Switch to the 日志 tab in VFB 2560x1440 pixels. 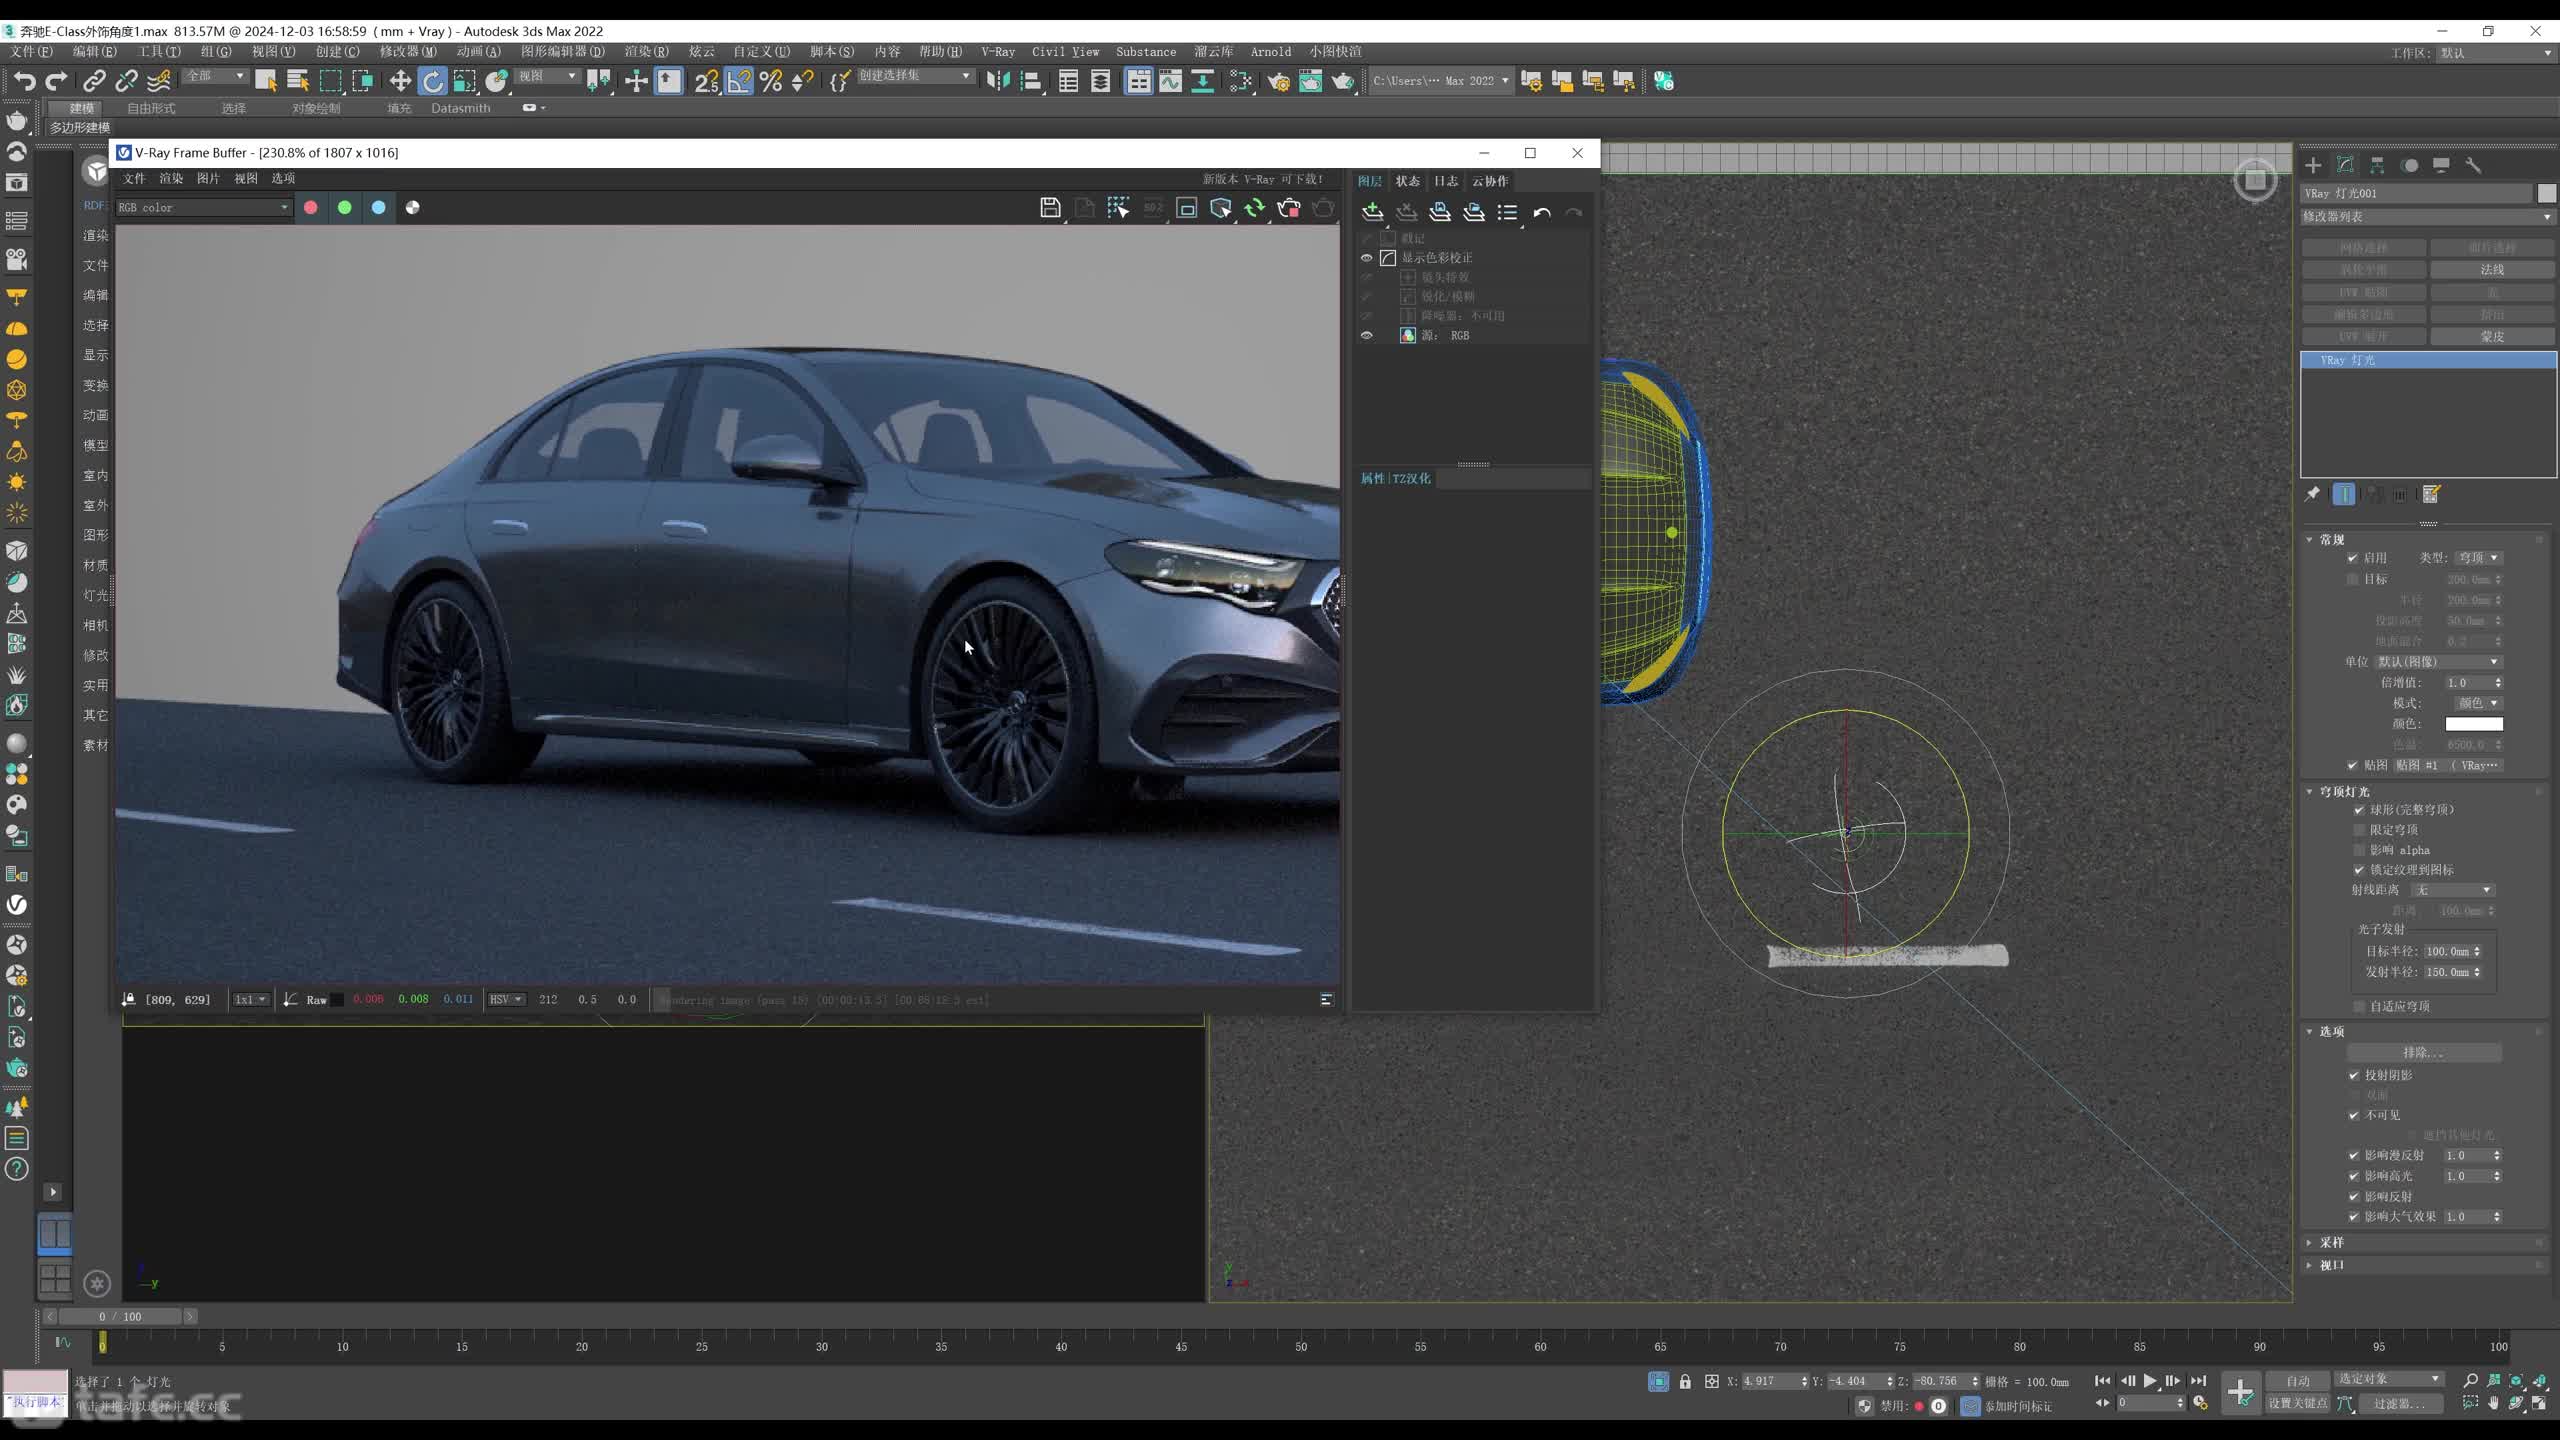[x=1446, y=181]
